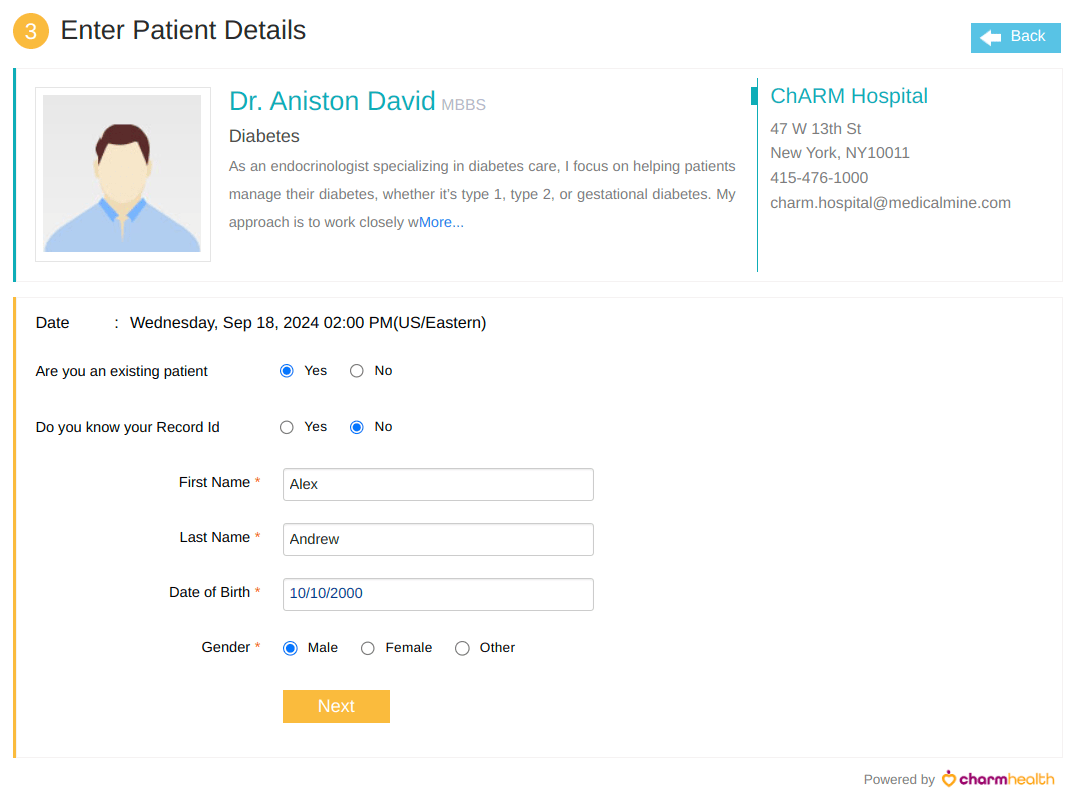Click the Enter Patient Details heading
The height and width of the screenshot is (805, 1073).
point(183,30)
